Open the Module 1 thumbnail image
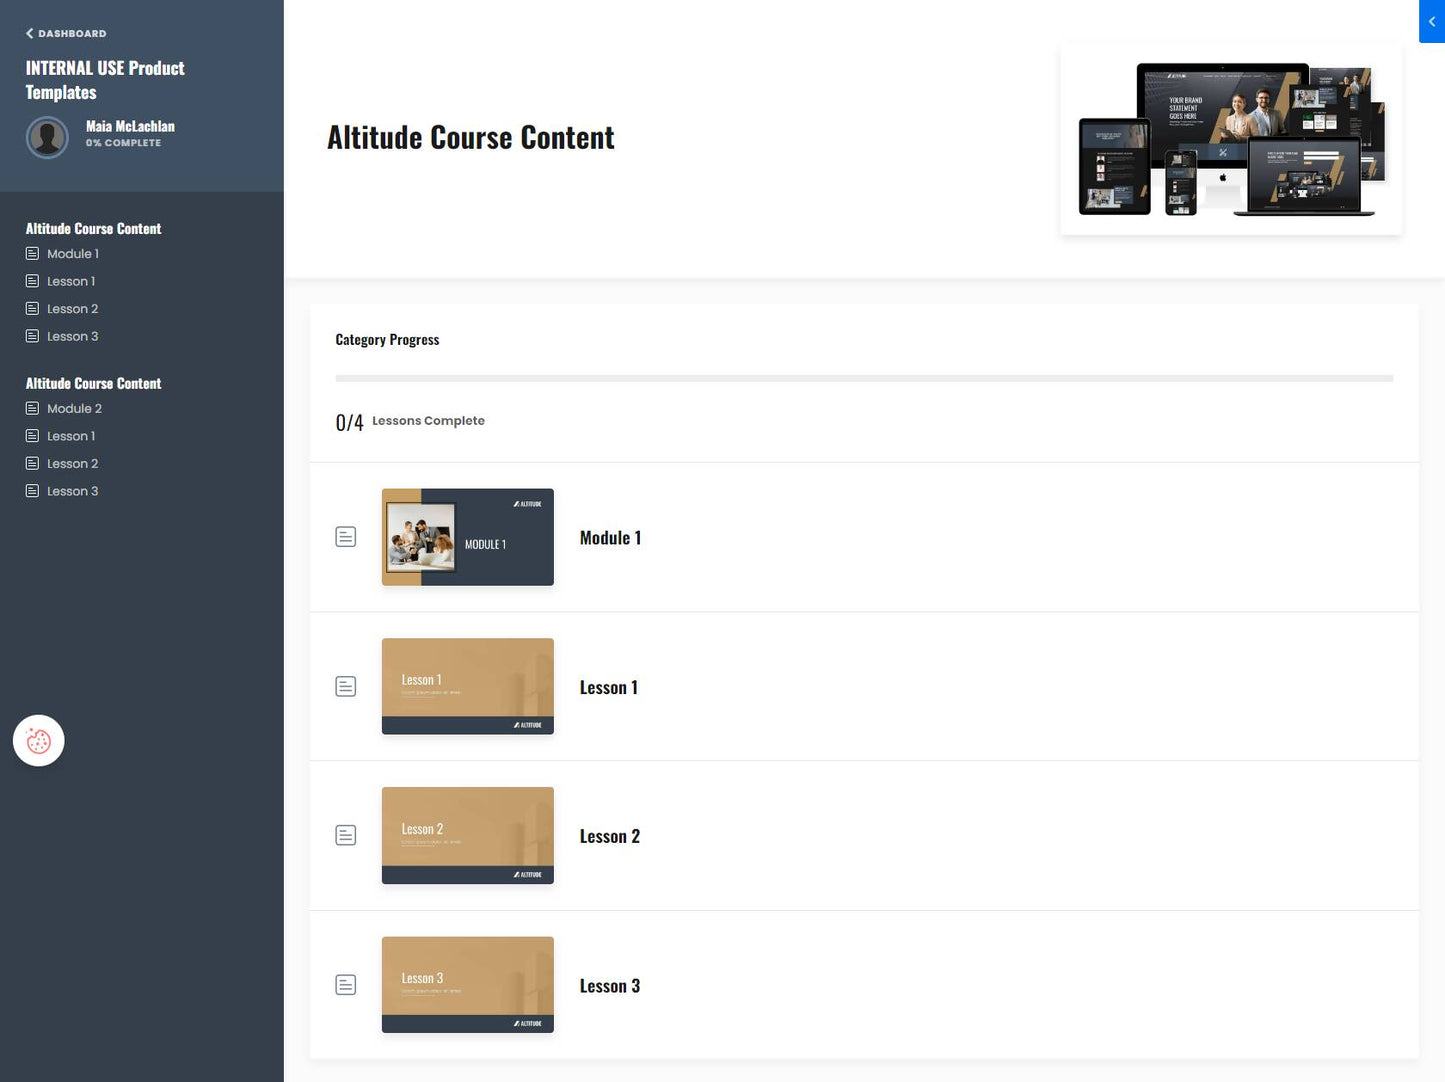 (467, 537)
